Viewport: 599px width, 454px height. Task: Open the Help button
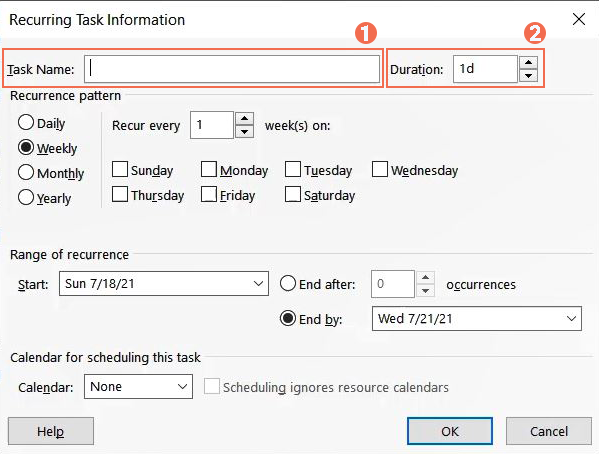[x=51, y=431]
